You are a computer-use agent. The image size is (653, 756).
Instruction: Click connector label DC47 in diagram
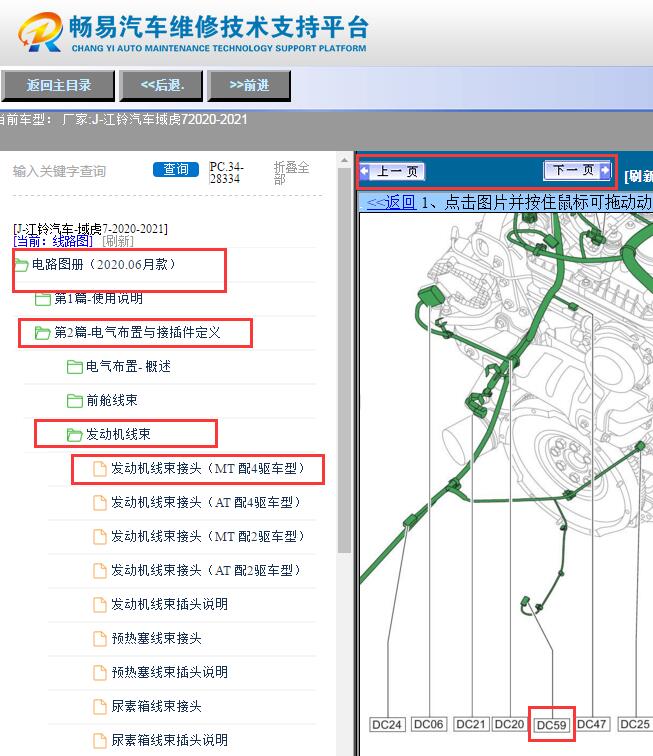point(592,724)
